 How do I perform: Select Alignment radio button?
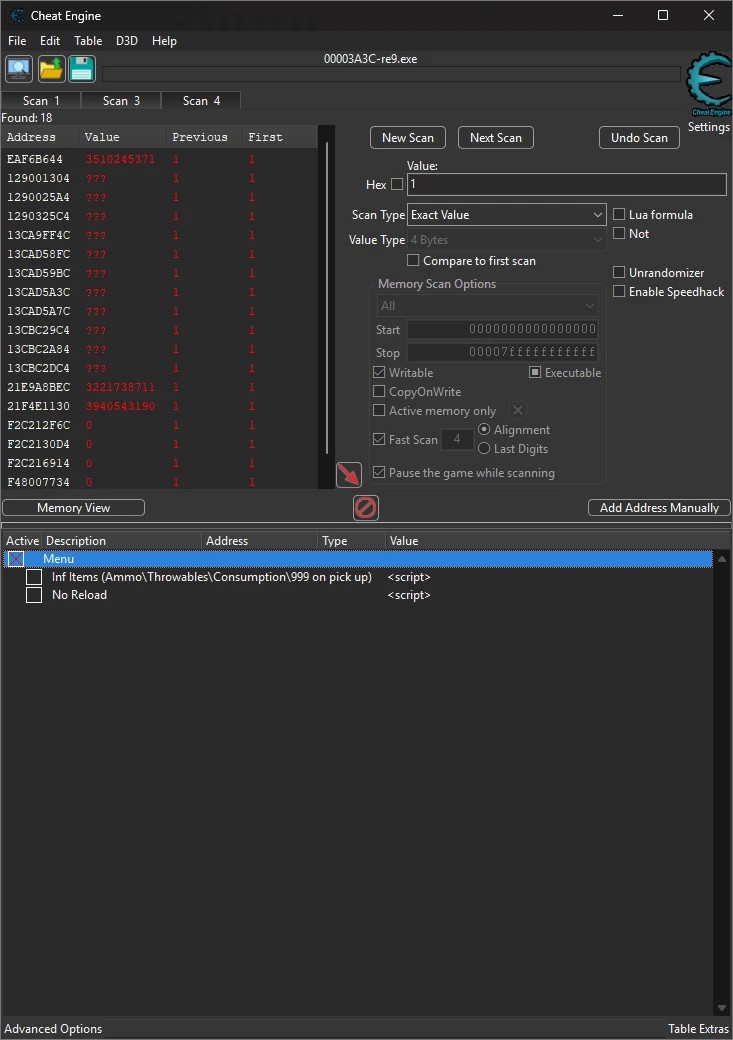tap(484, 430)
